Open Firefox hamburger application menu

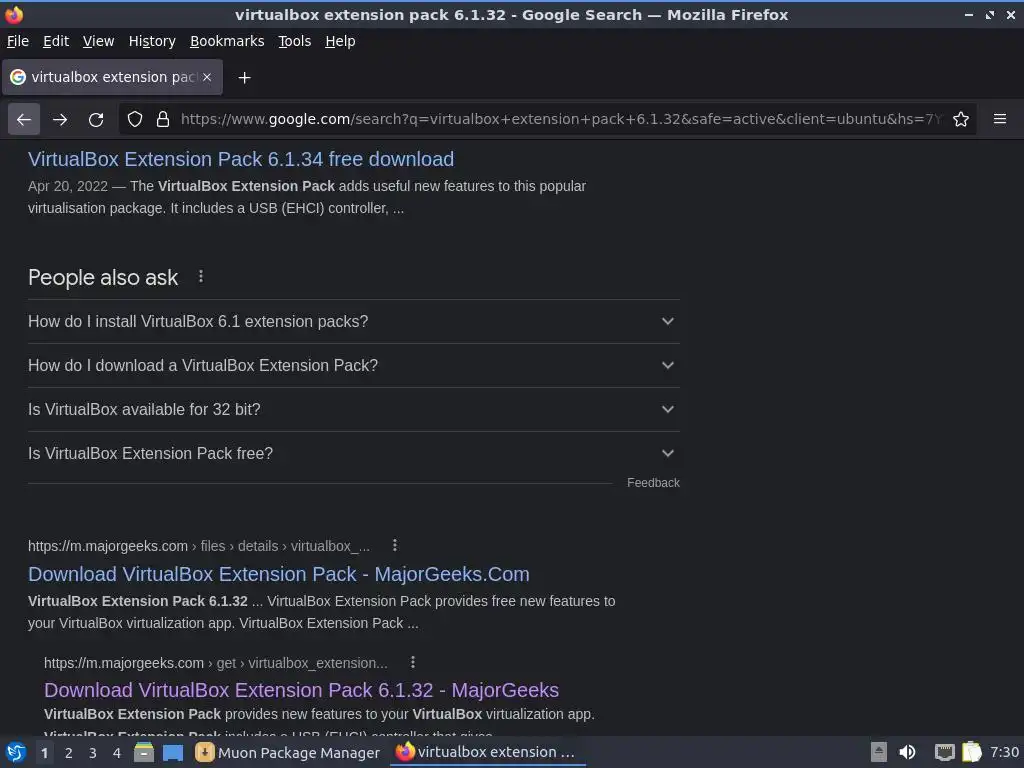point(1000,119)
